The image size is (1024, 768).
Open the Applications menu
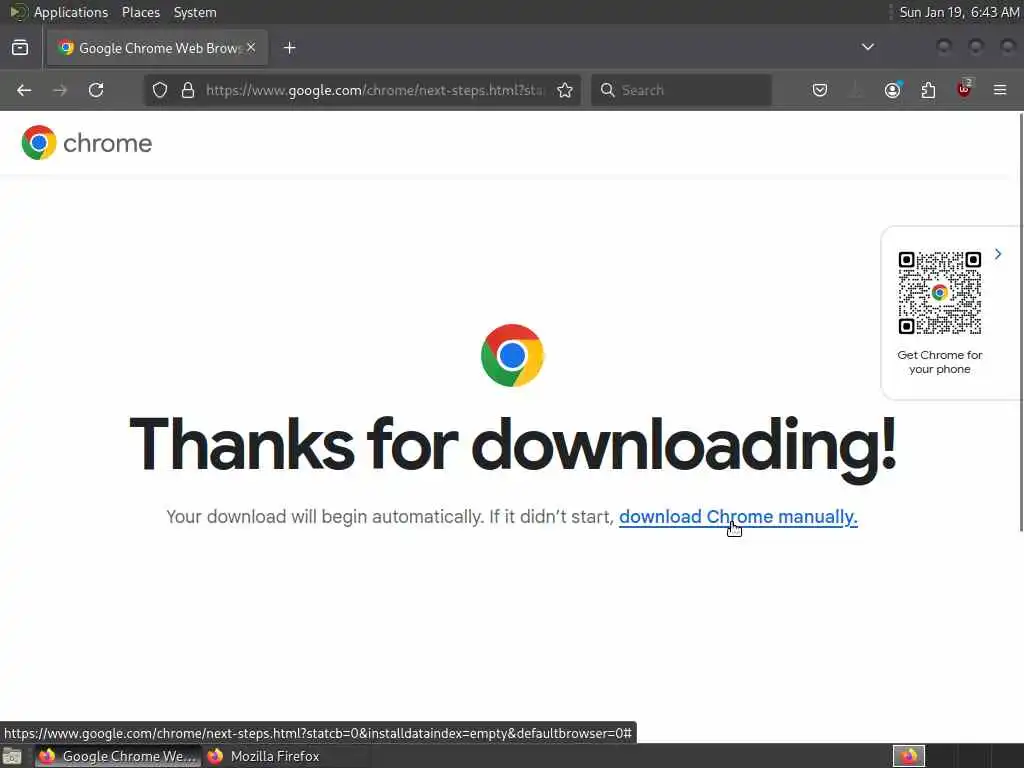pos(71,12)
